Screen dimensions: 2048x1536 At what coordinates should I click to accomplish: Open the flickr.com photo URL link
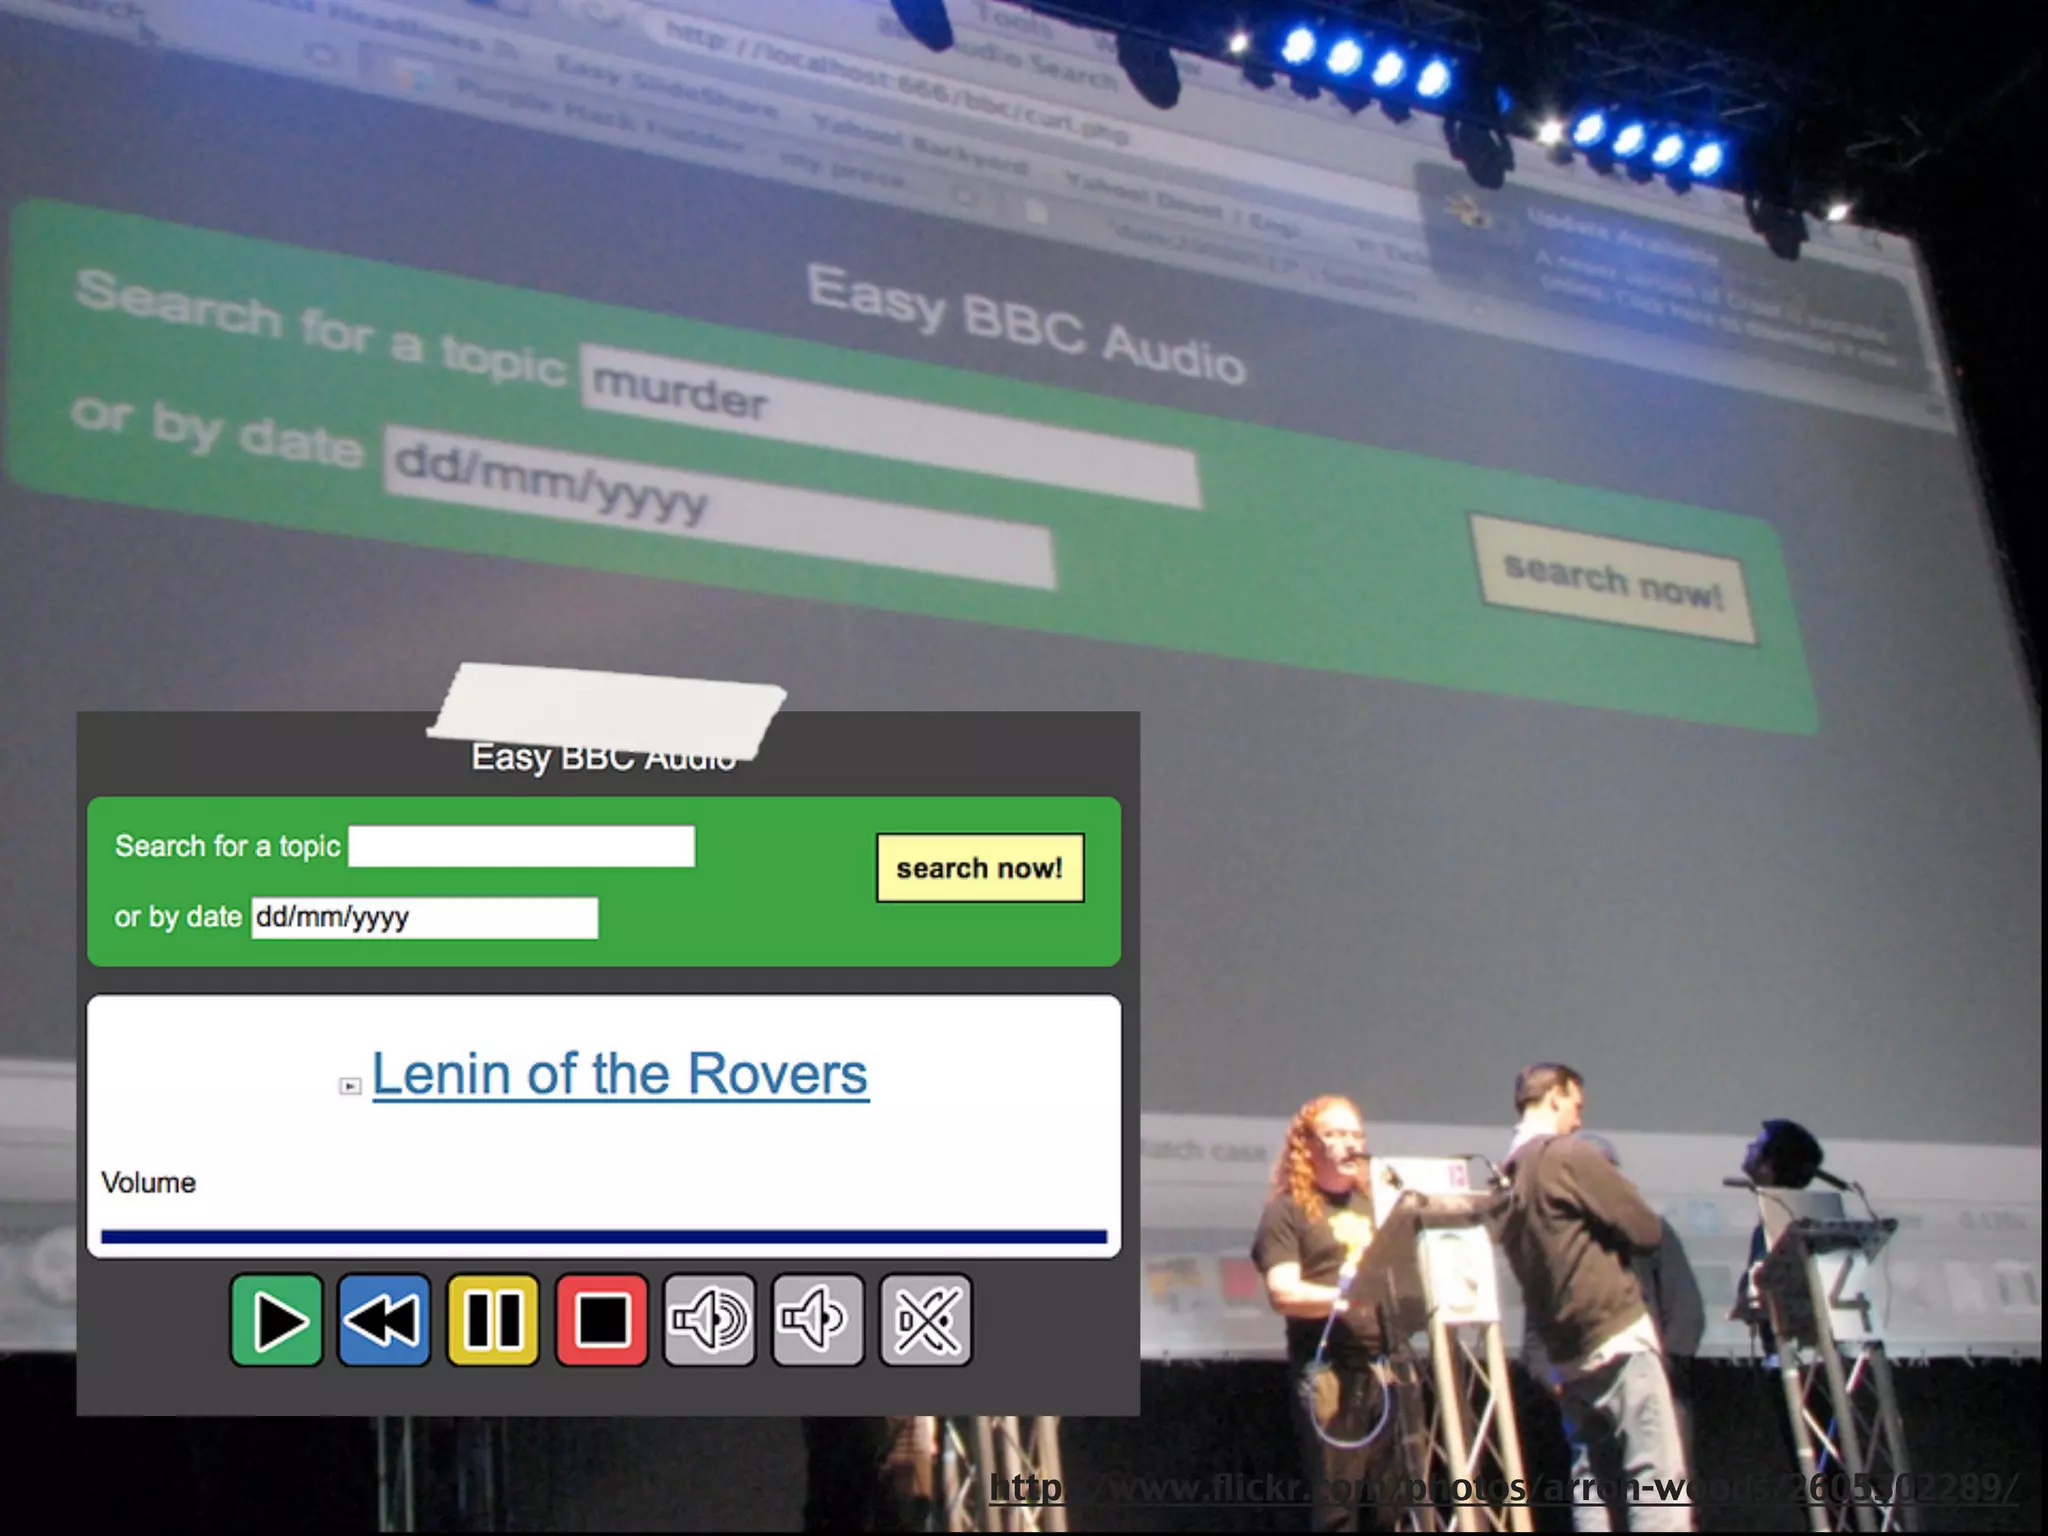click(x=1502, y=1488)
